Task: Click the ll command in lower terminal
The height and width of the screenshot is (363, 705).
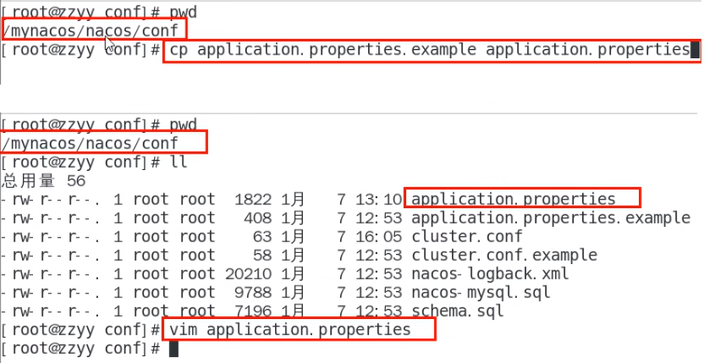Action: (x=178, y=162)
